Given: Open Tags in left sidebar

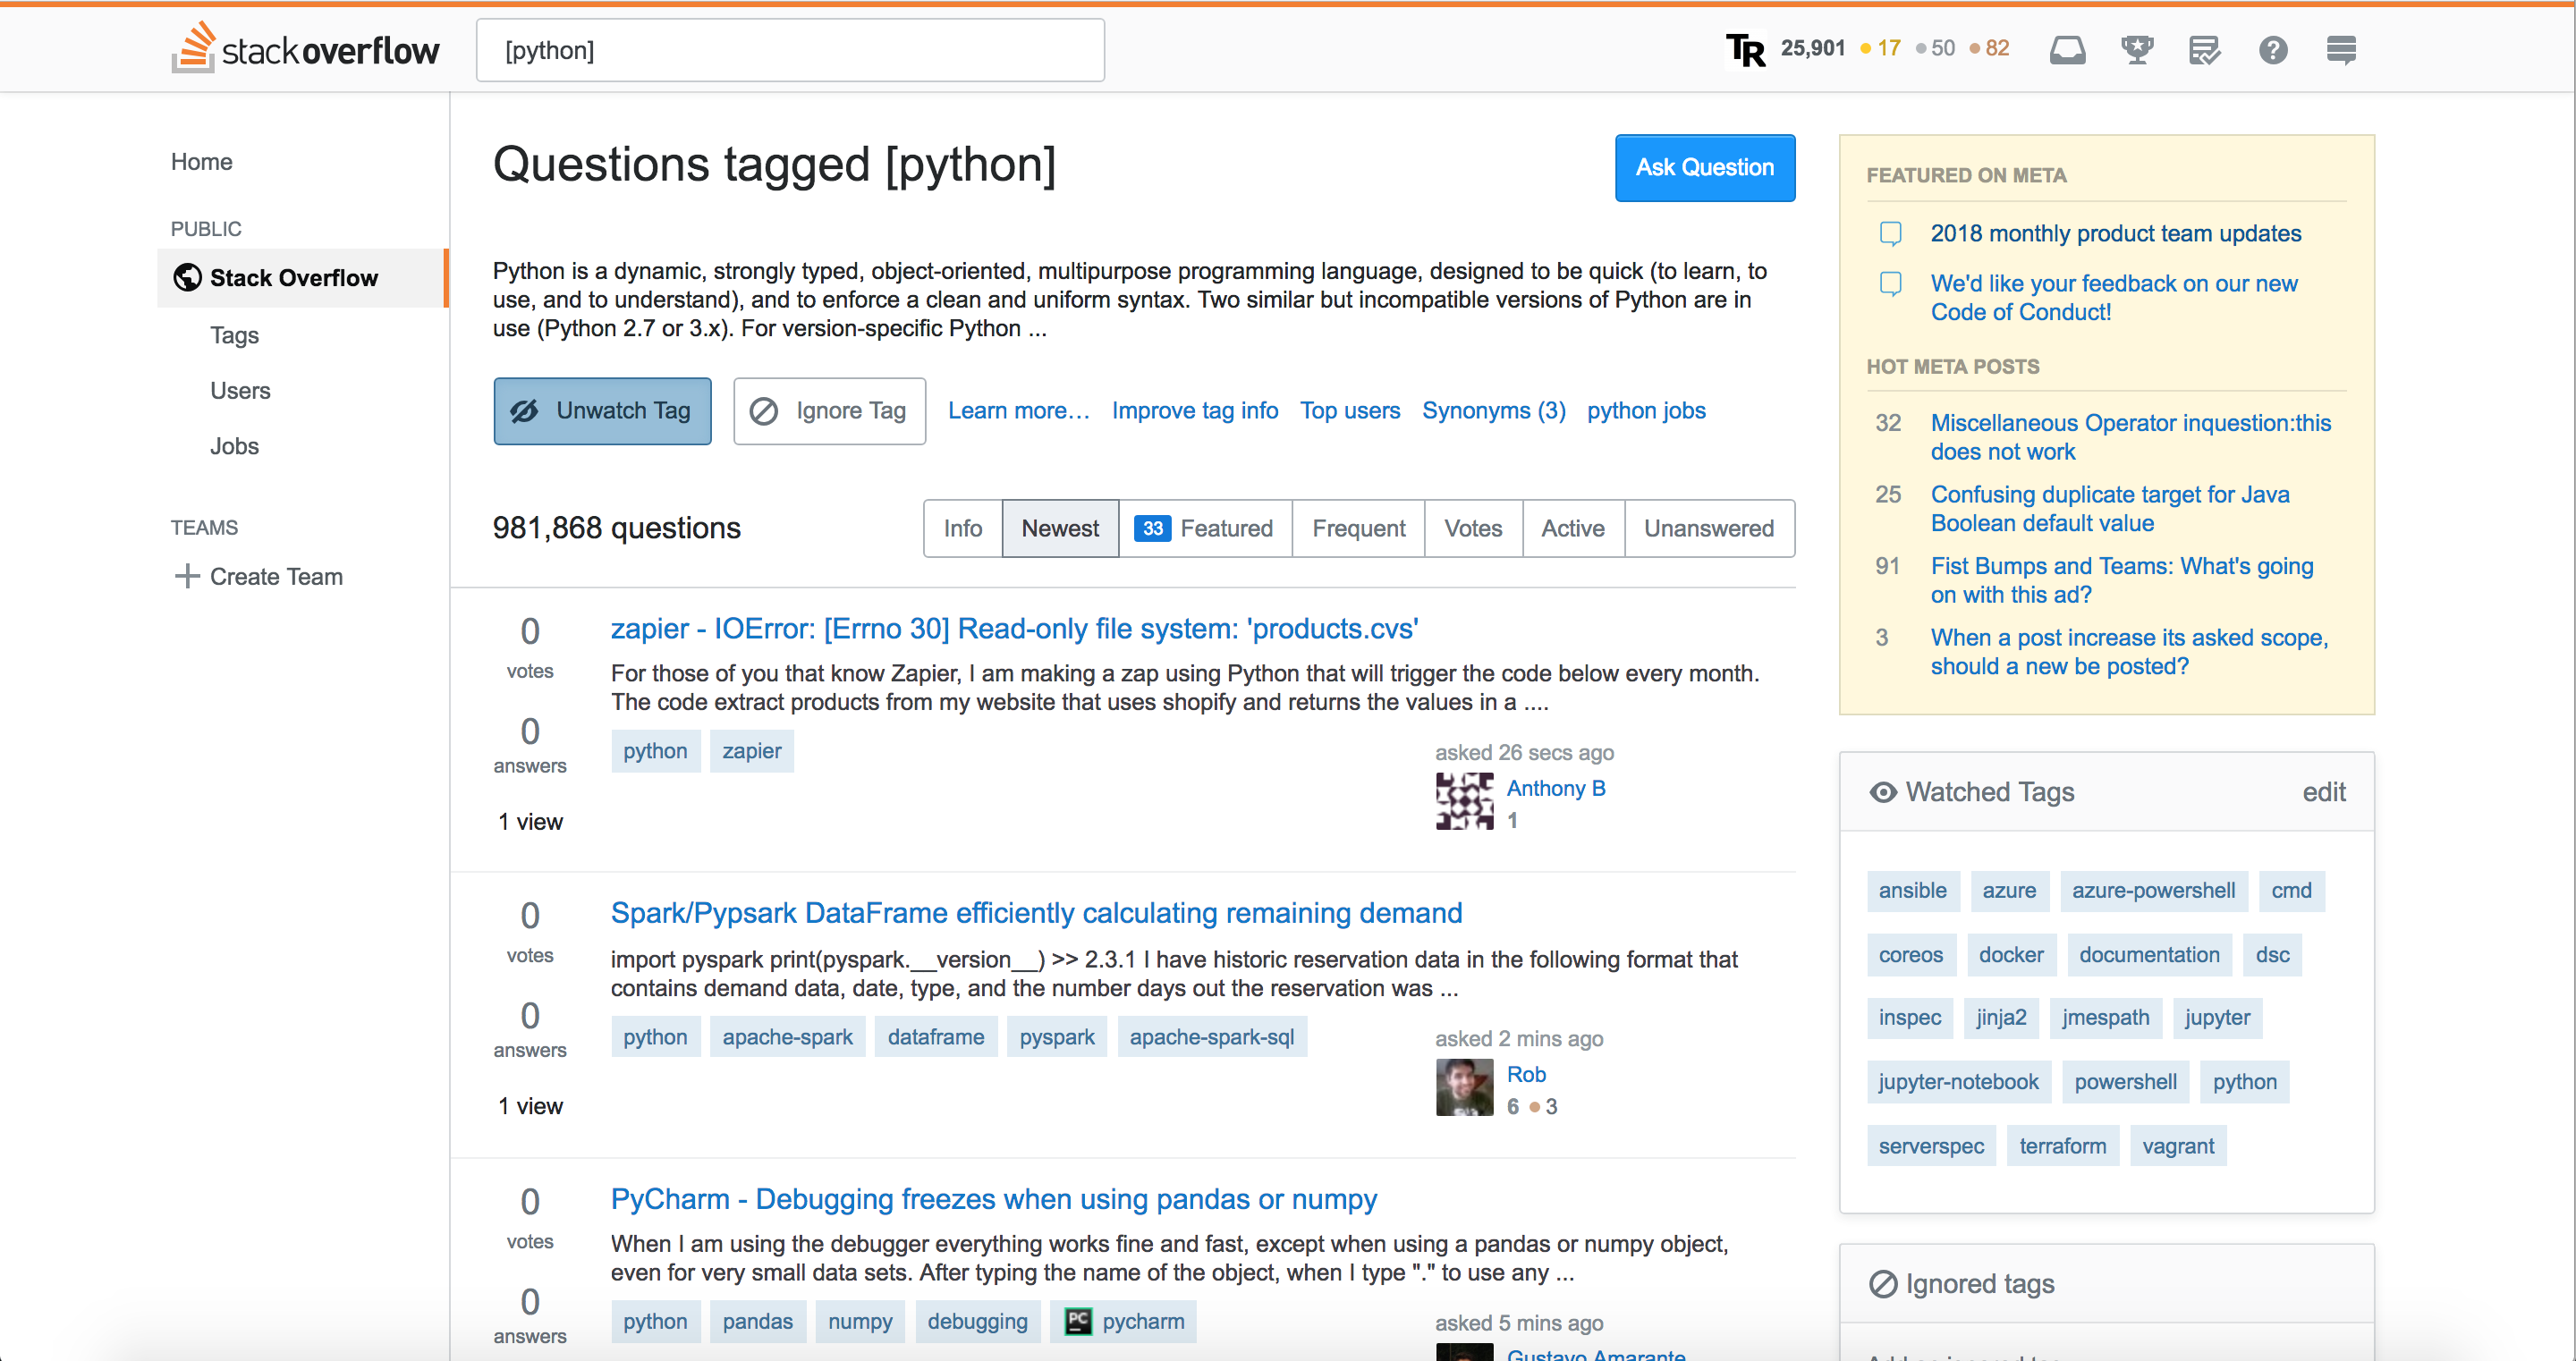Looking at the screenshot, I should pyautogui.click(x=234, y=335).
